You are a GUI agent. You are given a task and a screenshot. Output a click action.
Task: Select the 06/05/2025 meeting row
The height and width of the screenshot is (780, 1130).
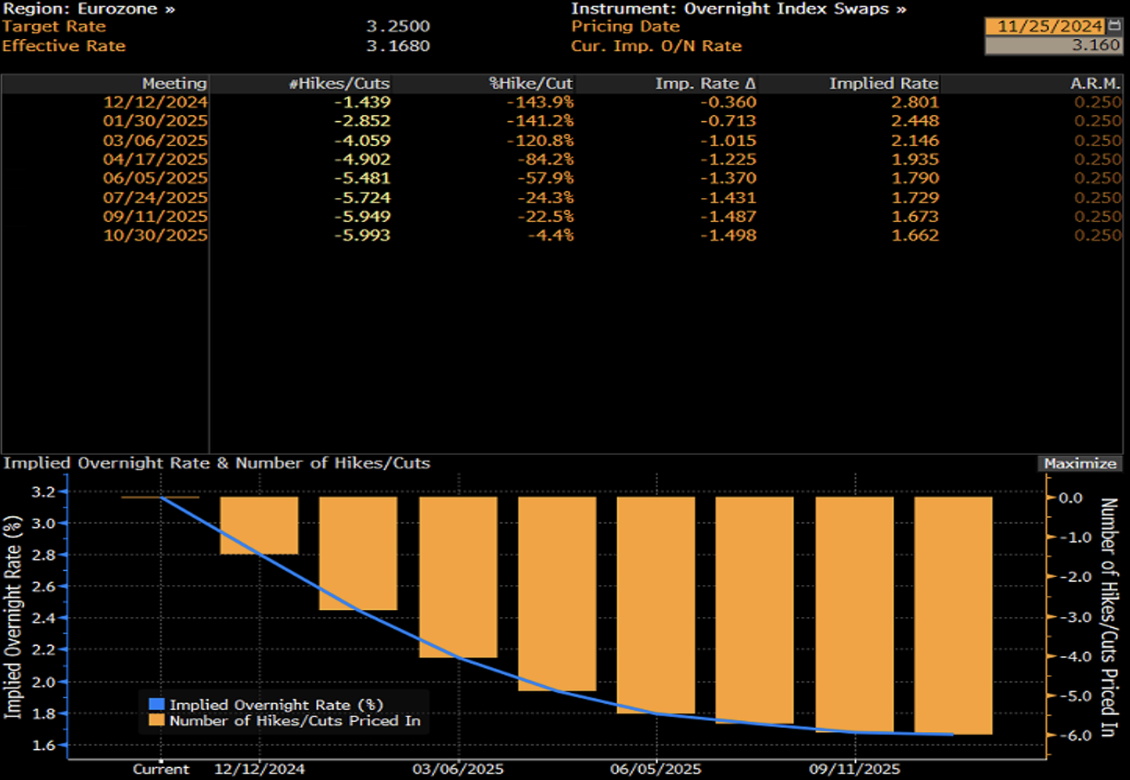pos(562,178)
